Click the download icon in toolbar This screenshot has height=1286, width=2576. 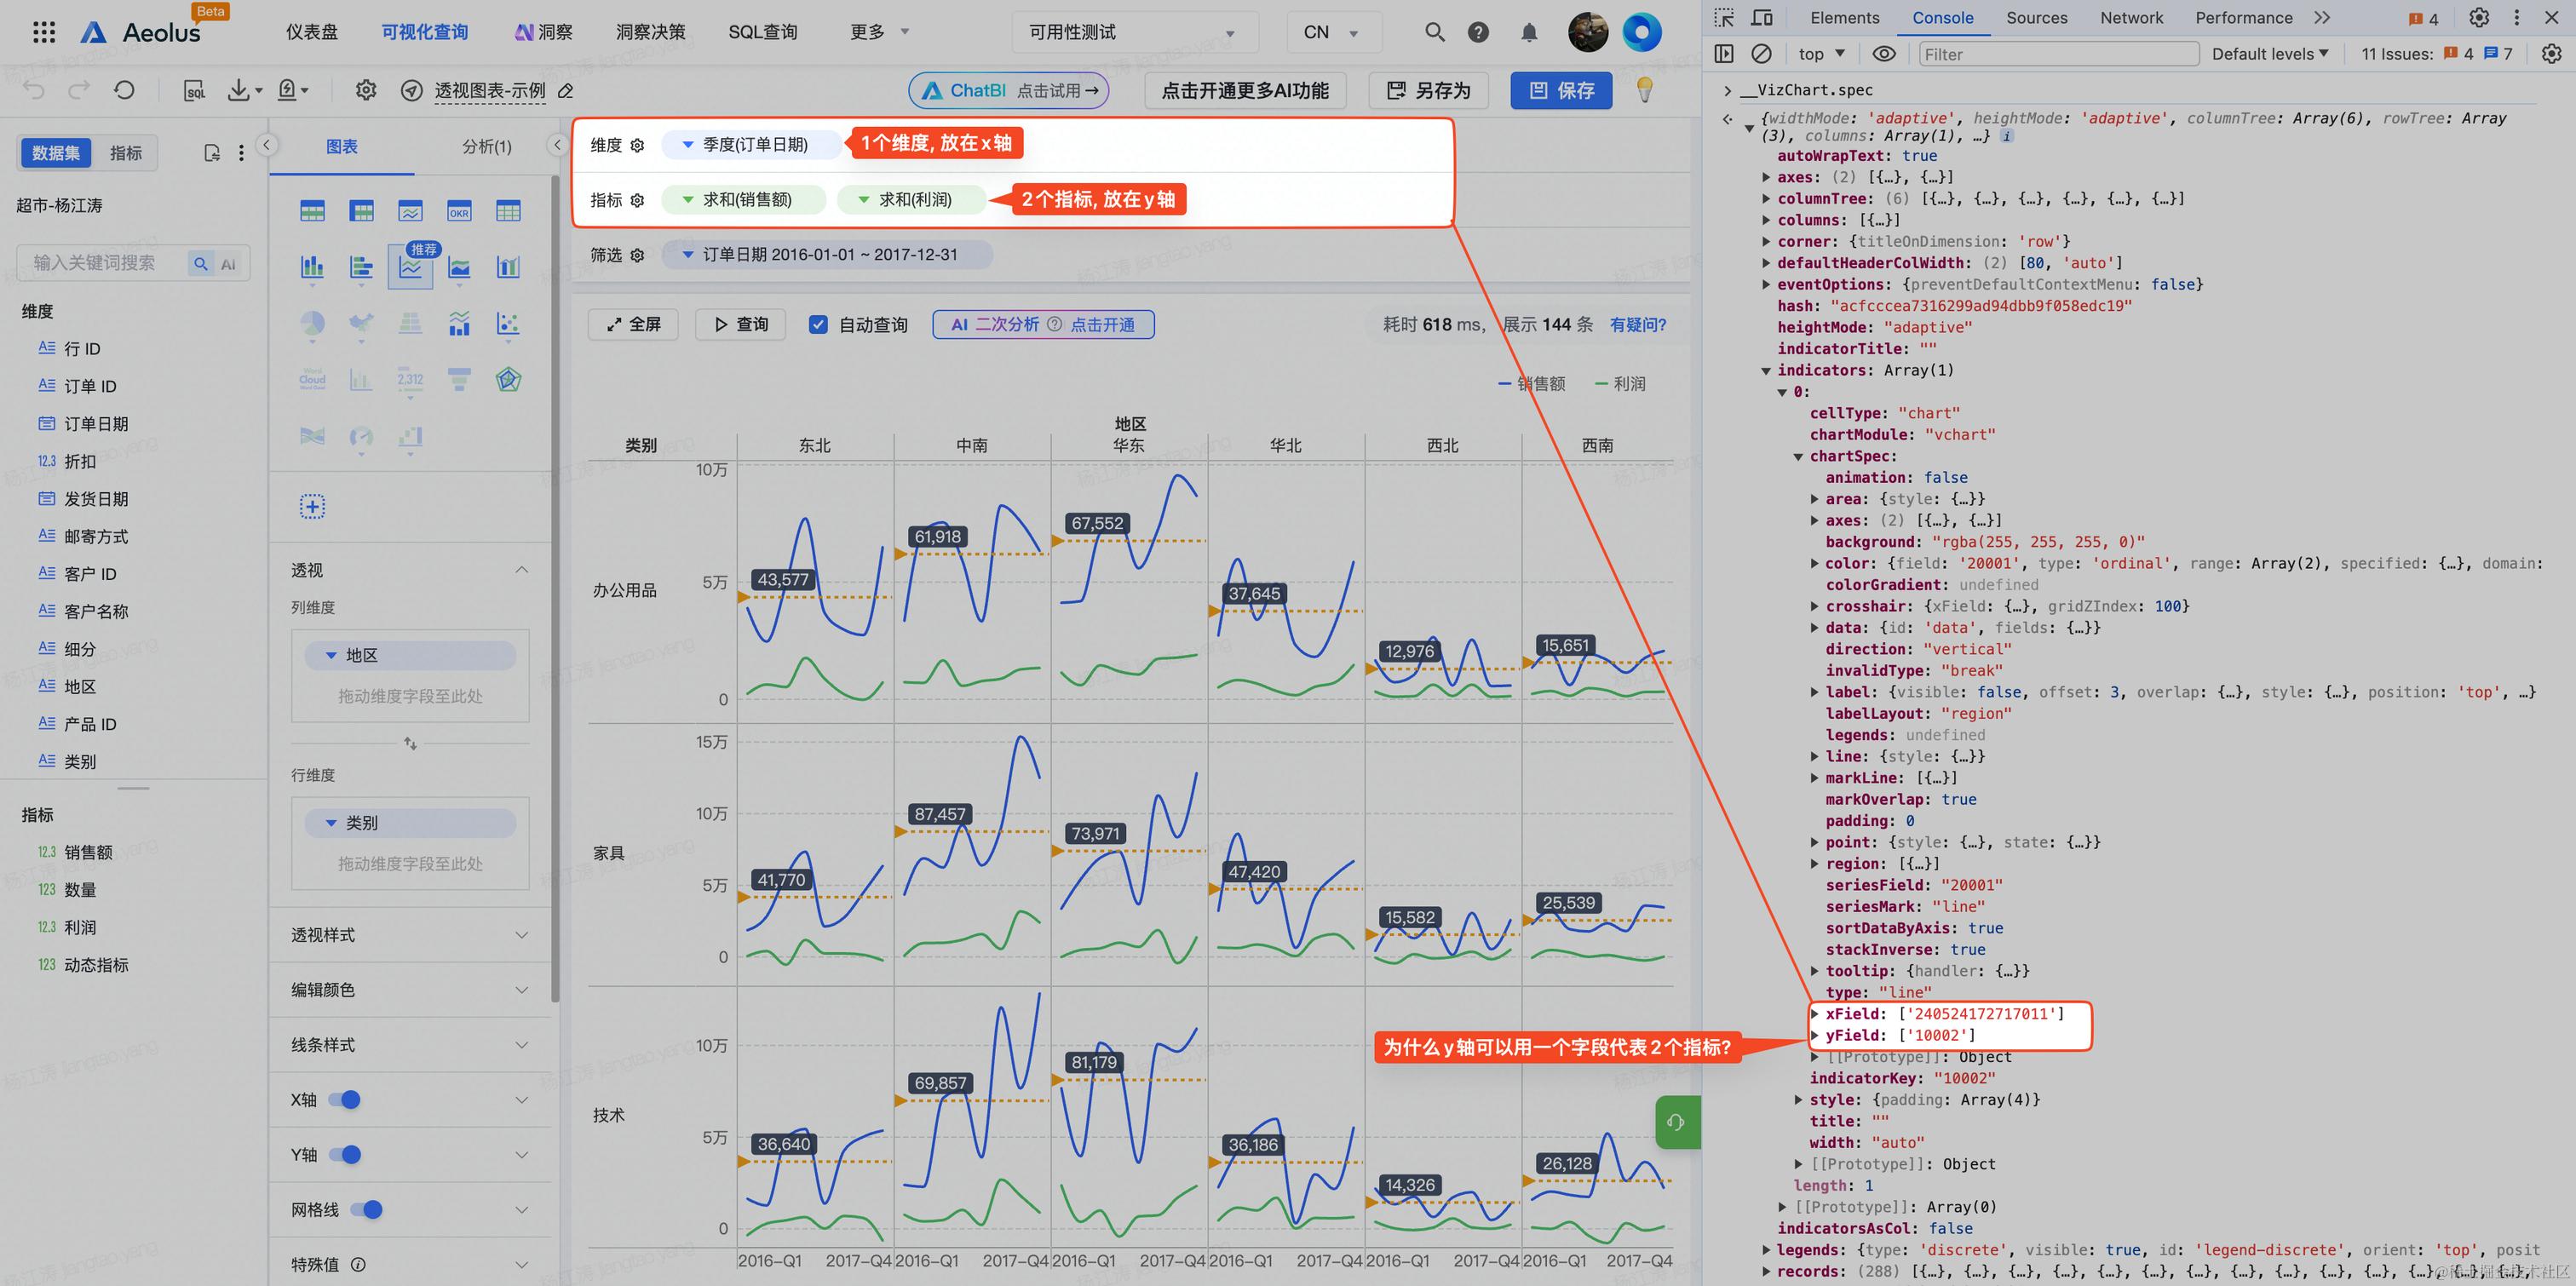(x=240, y=90)
